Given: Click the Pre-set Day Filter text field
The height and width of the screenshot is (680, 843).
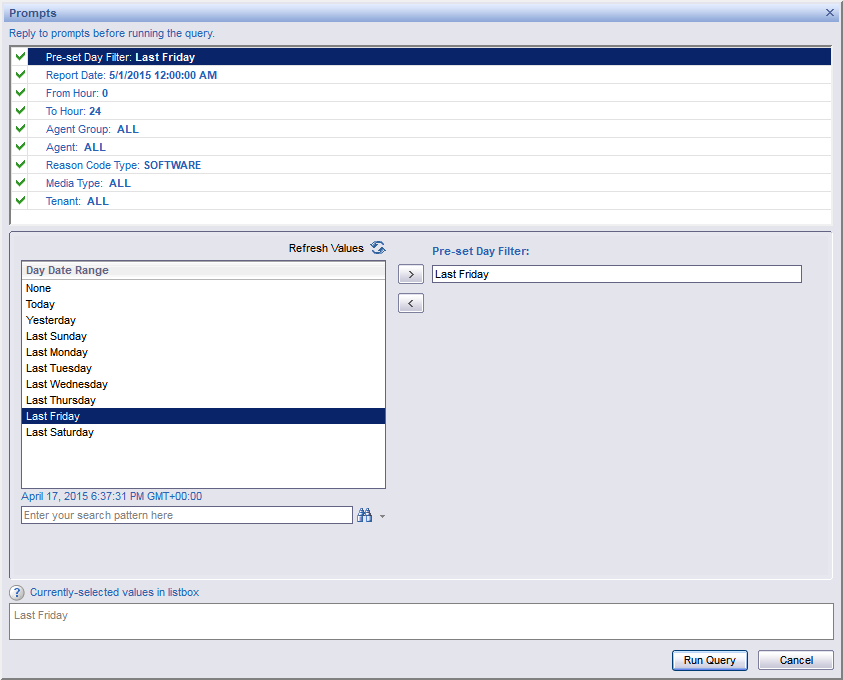Looking at the screenshot, I should 616,274.
